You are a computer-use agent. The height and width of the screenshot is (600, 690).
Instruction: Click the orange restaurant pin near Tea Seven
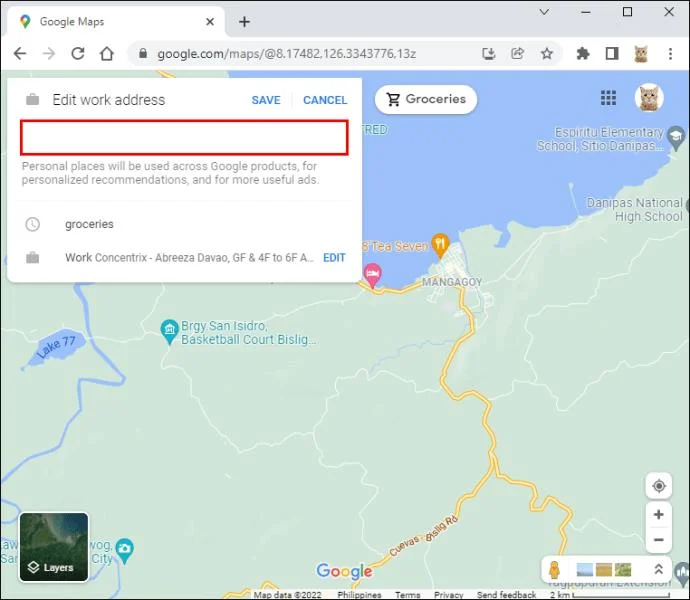coord(440,246)
